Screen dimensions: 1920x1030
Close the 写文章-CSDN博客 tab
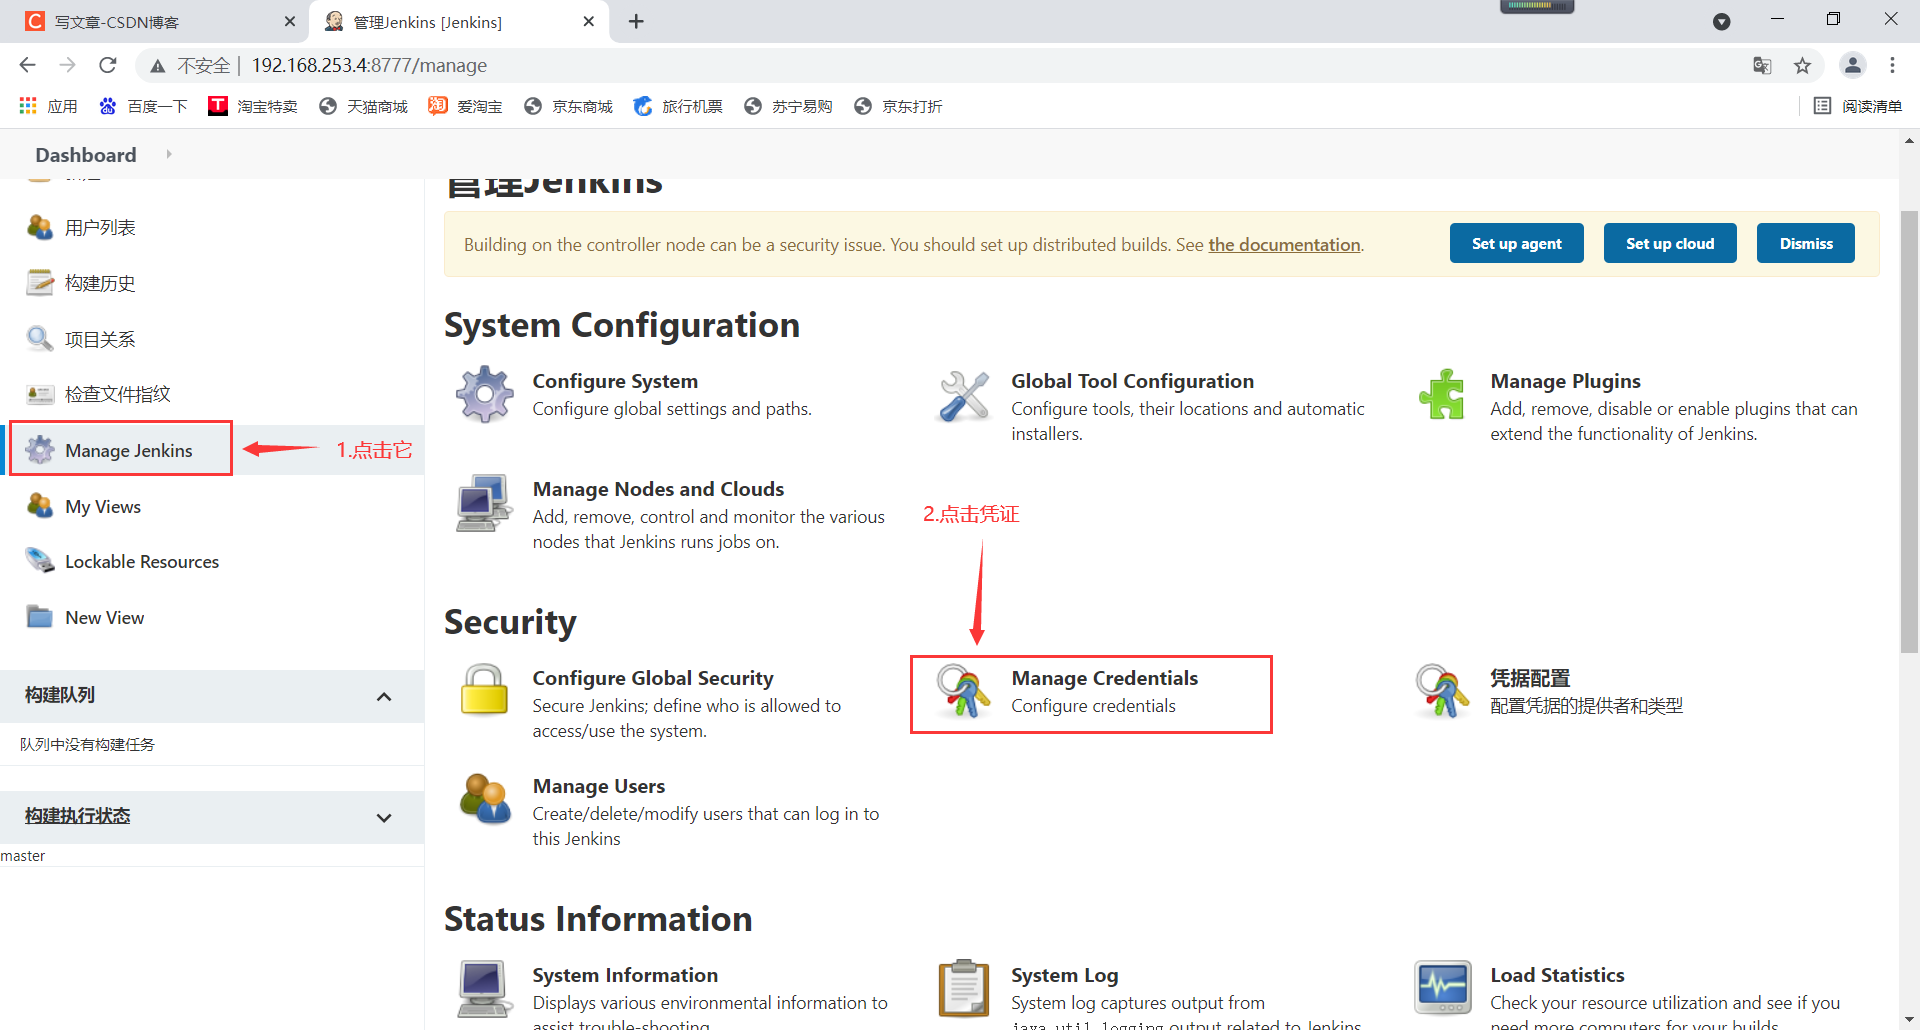(x=290, y=21)
